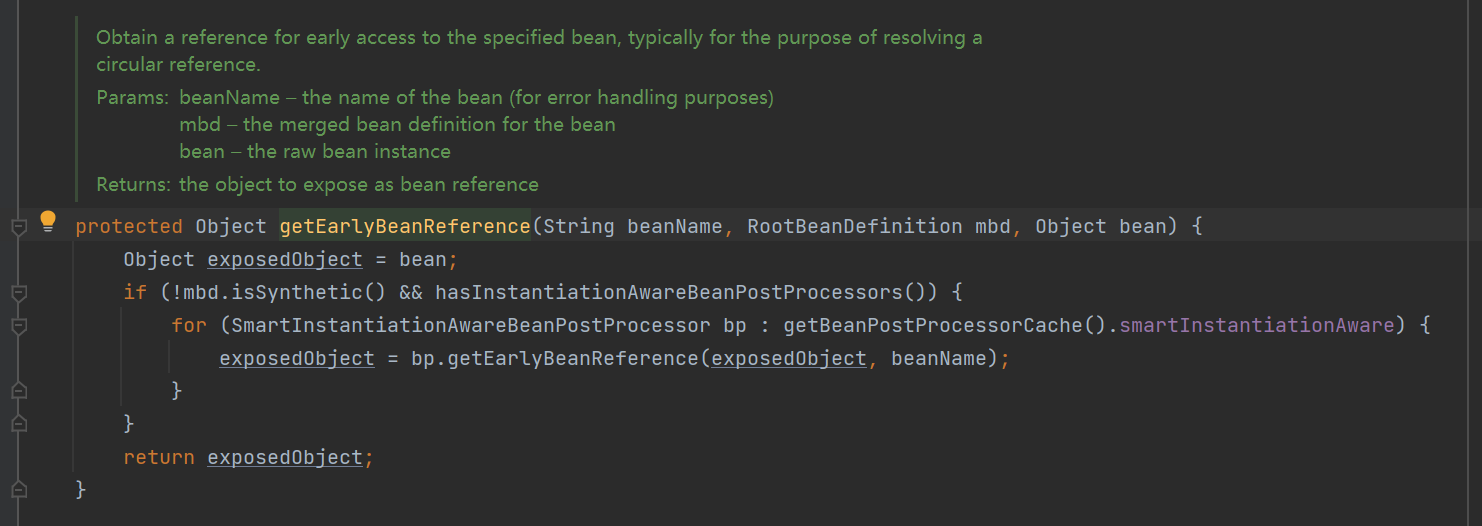
Task: Collapse the getEarlyBeanReference method fold marker
Action: click(x=18, y=227)
